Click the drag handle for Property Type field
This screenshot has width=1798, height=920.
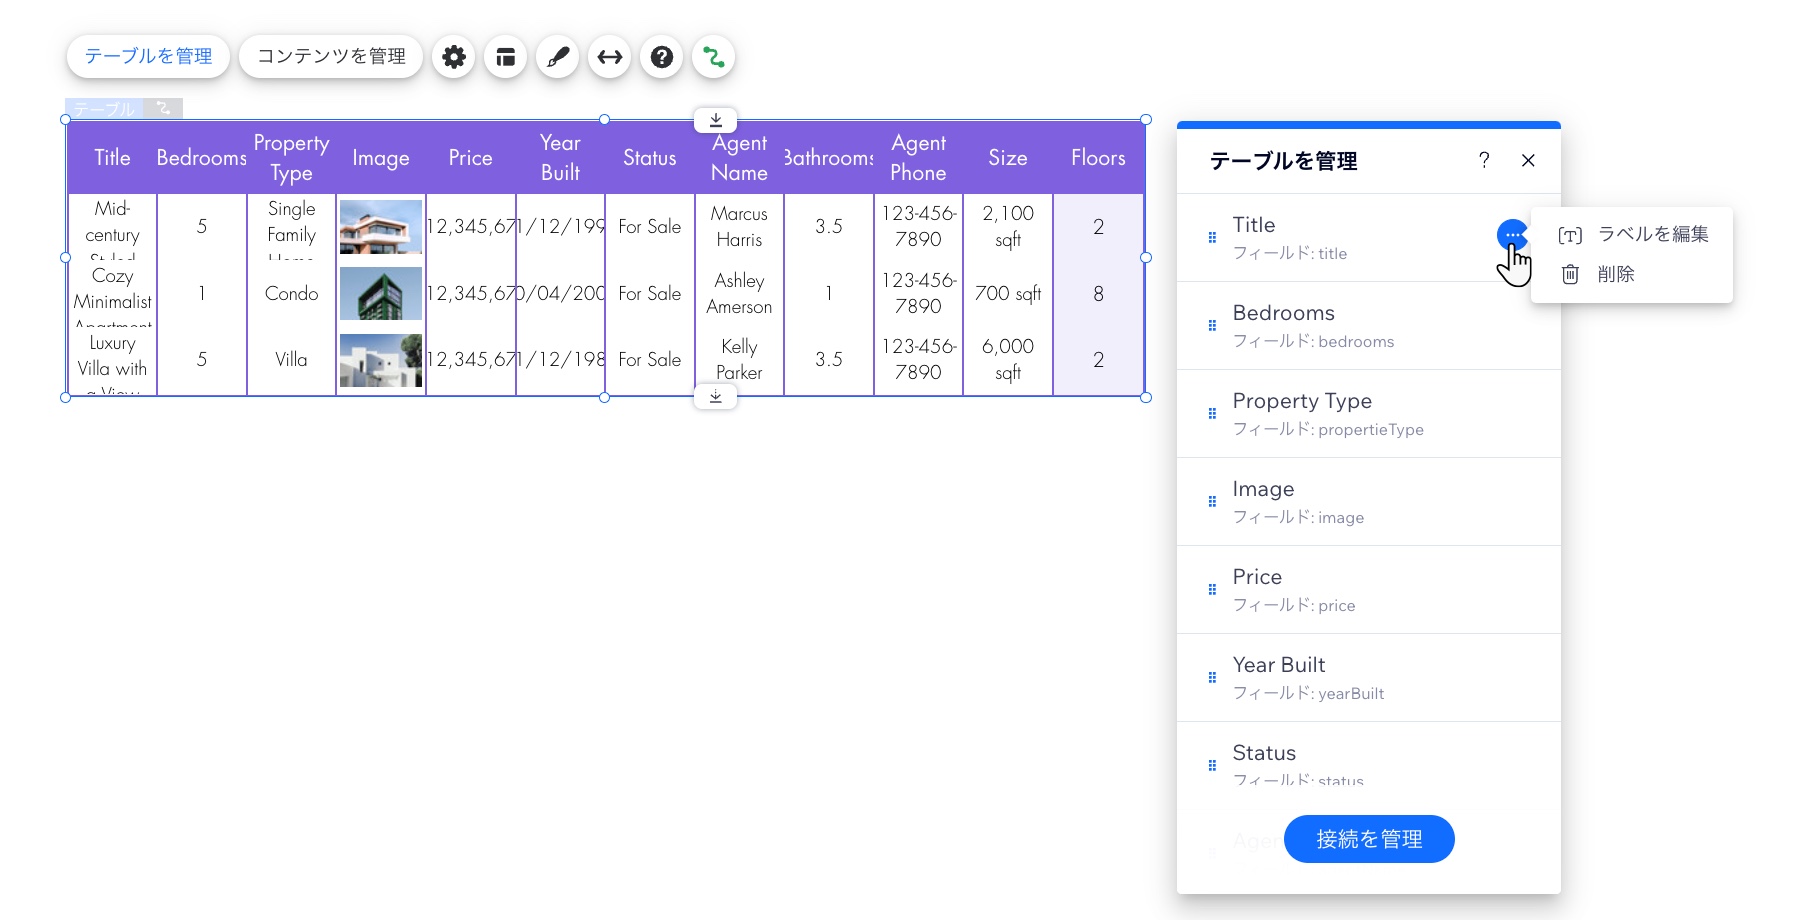[x=1212, y=414]
